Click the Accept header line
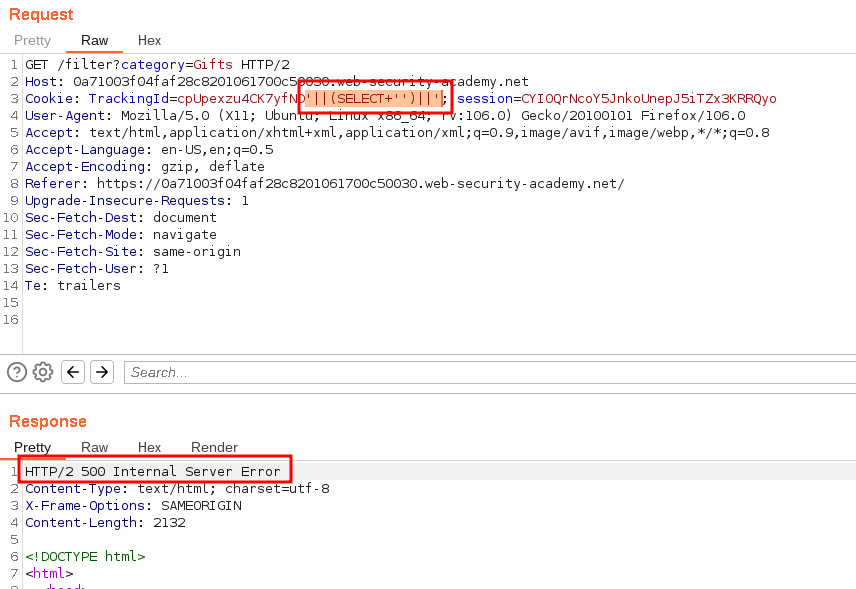The height and width of the screenshot is (589, 856). coord(397,132)
